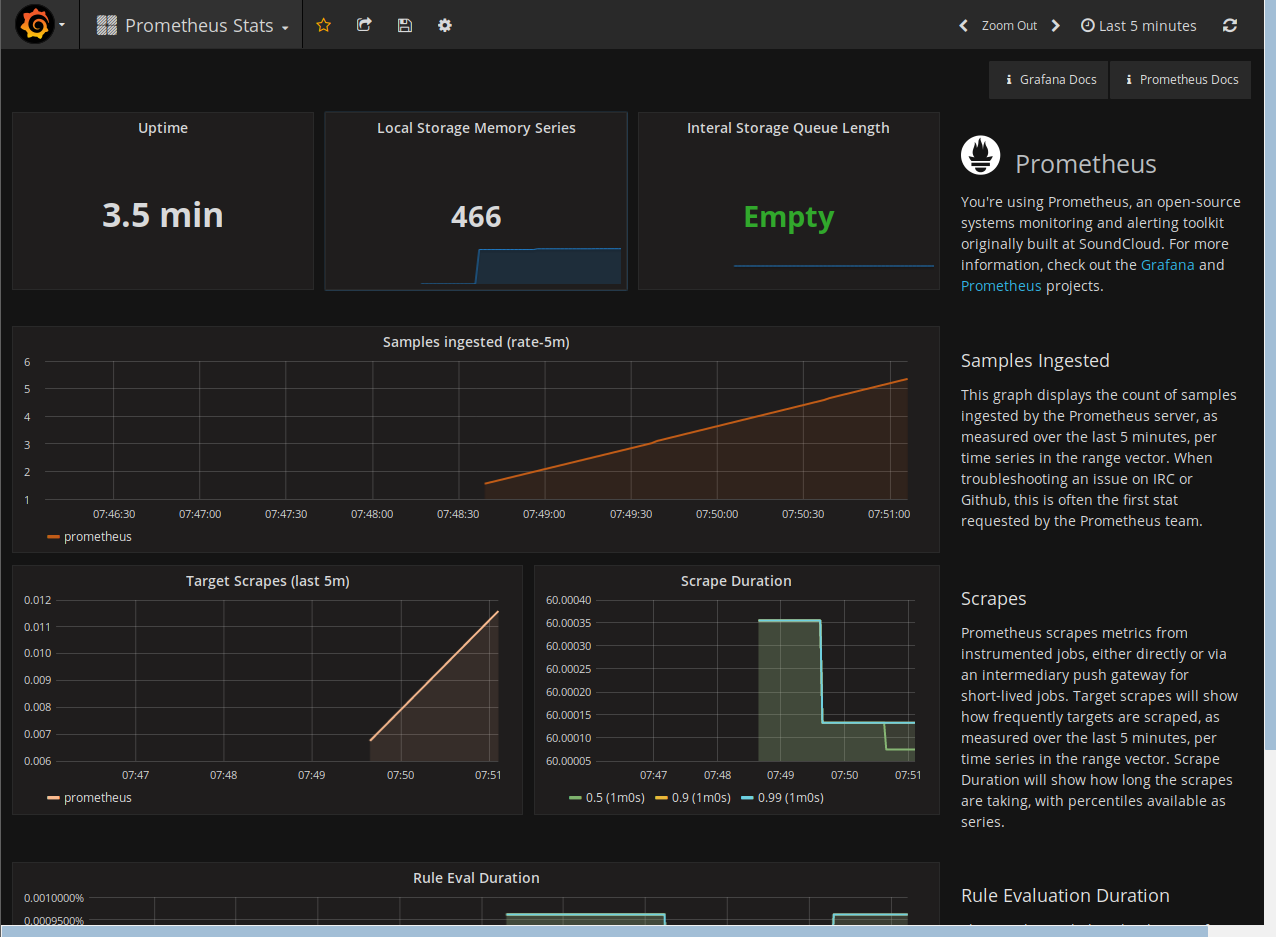1276x937 pixels.
Task: Open dashboard settings via the gear icon
Action: pos(444,25)
